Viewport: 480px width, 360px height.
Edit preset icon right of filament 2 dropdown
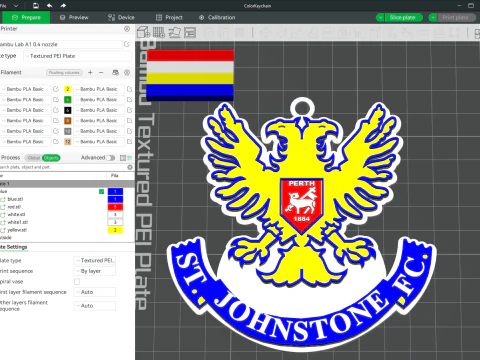tap(130, 89)
